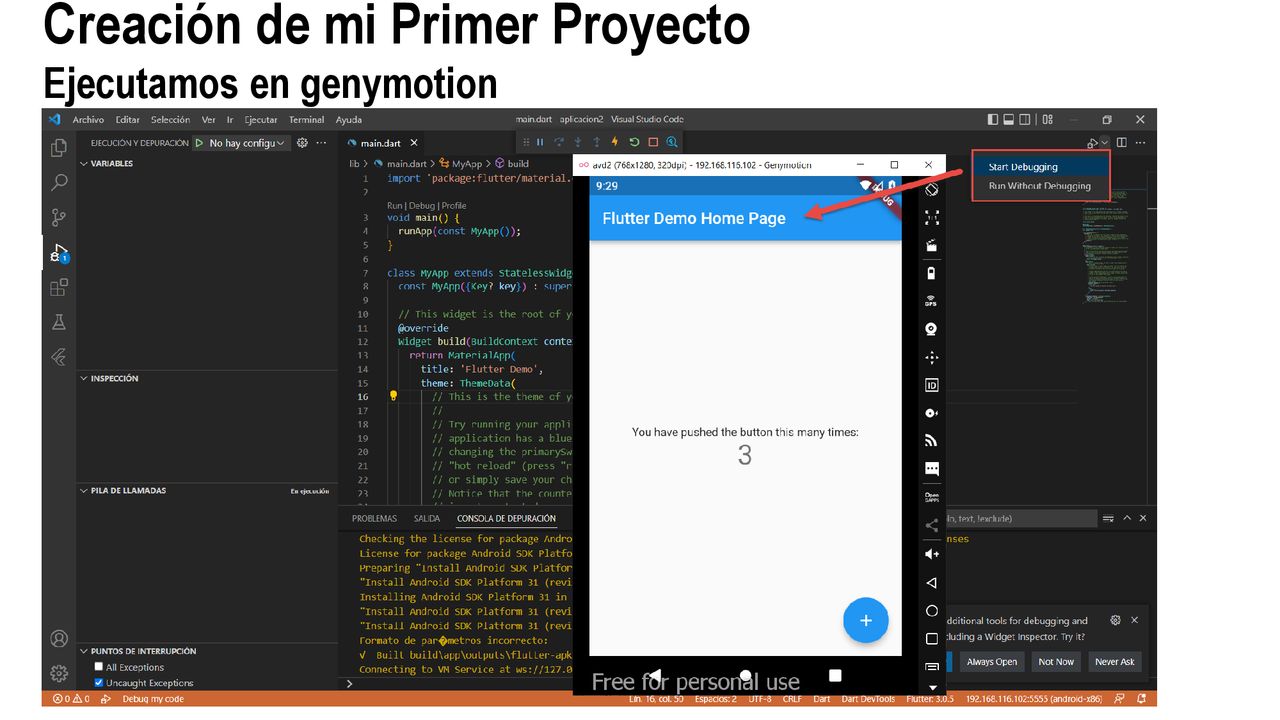Screen dimensions: 1280x720
Task: Open the Flutter outline sidebar icon
Action: [59, 356]
